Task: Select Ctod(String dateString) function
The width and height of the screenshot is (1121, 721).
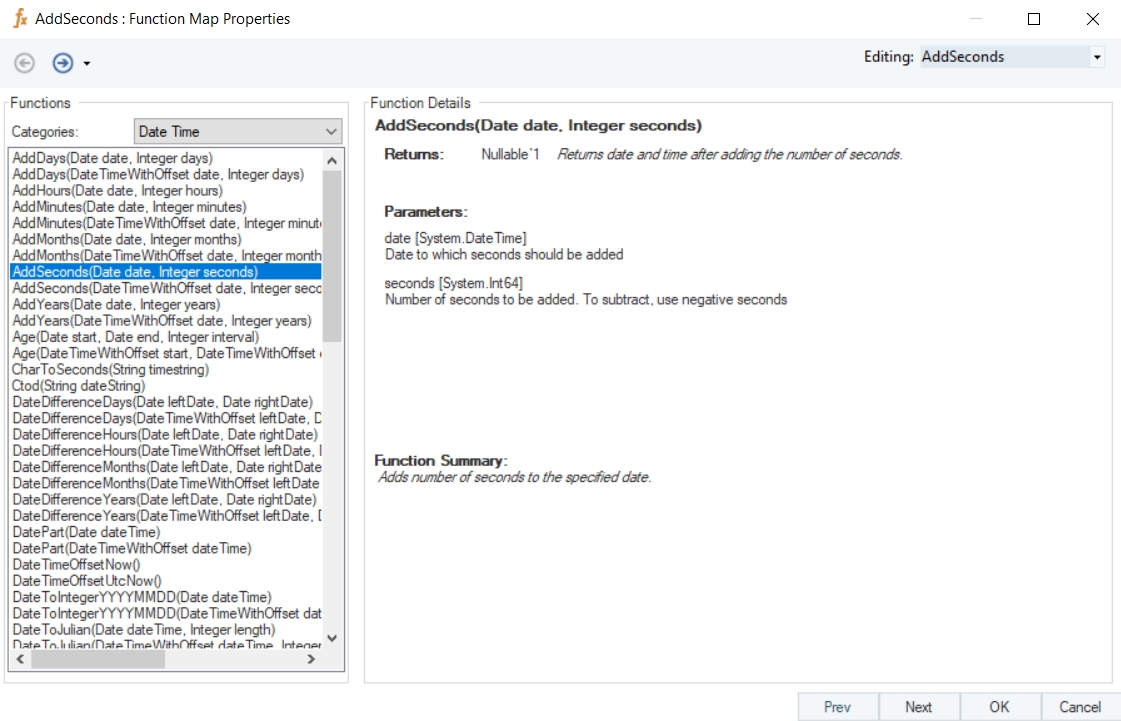Action: pos(79,386)
